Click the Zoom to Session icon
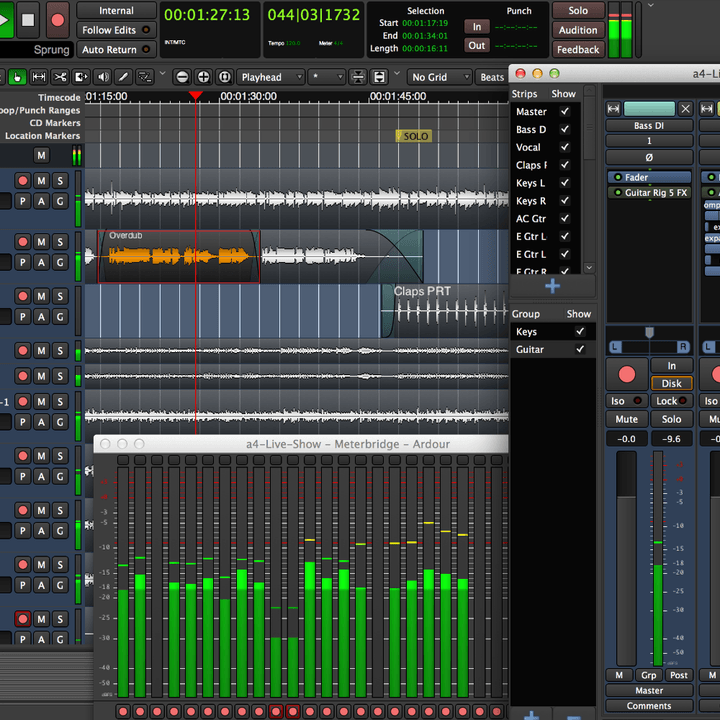 pos(225,77)
